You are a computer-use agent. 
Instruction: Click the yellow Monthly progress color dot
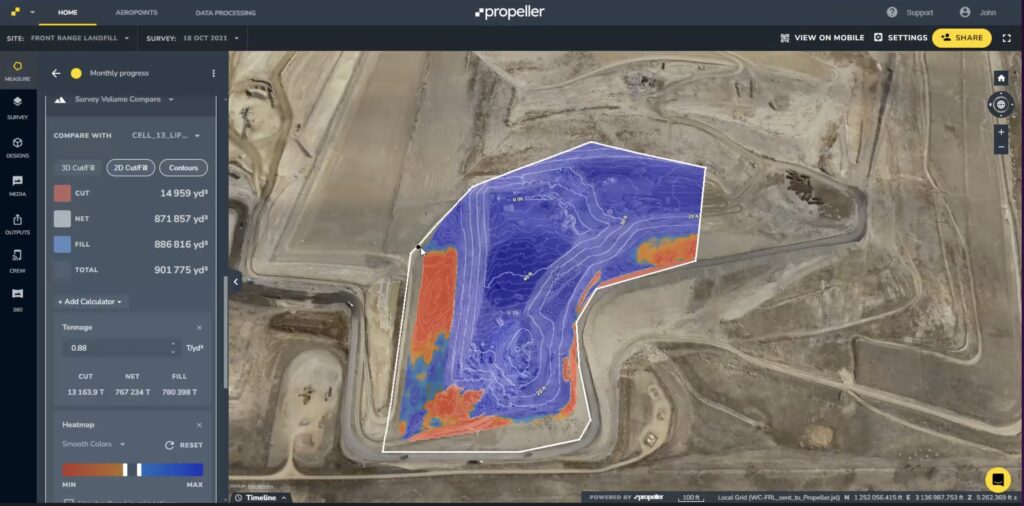76,73
